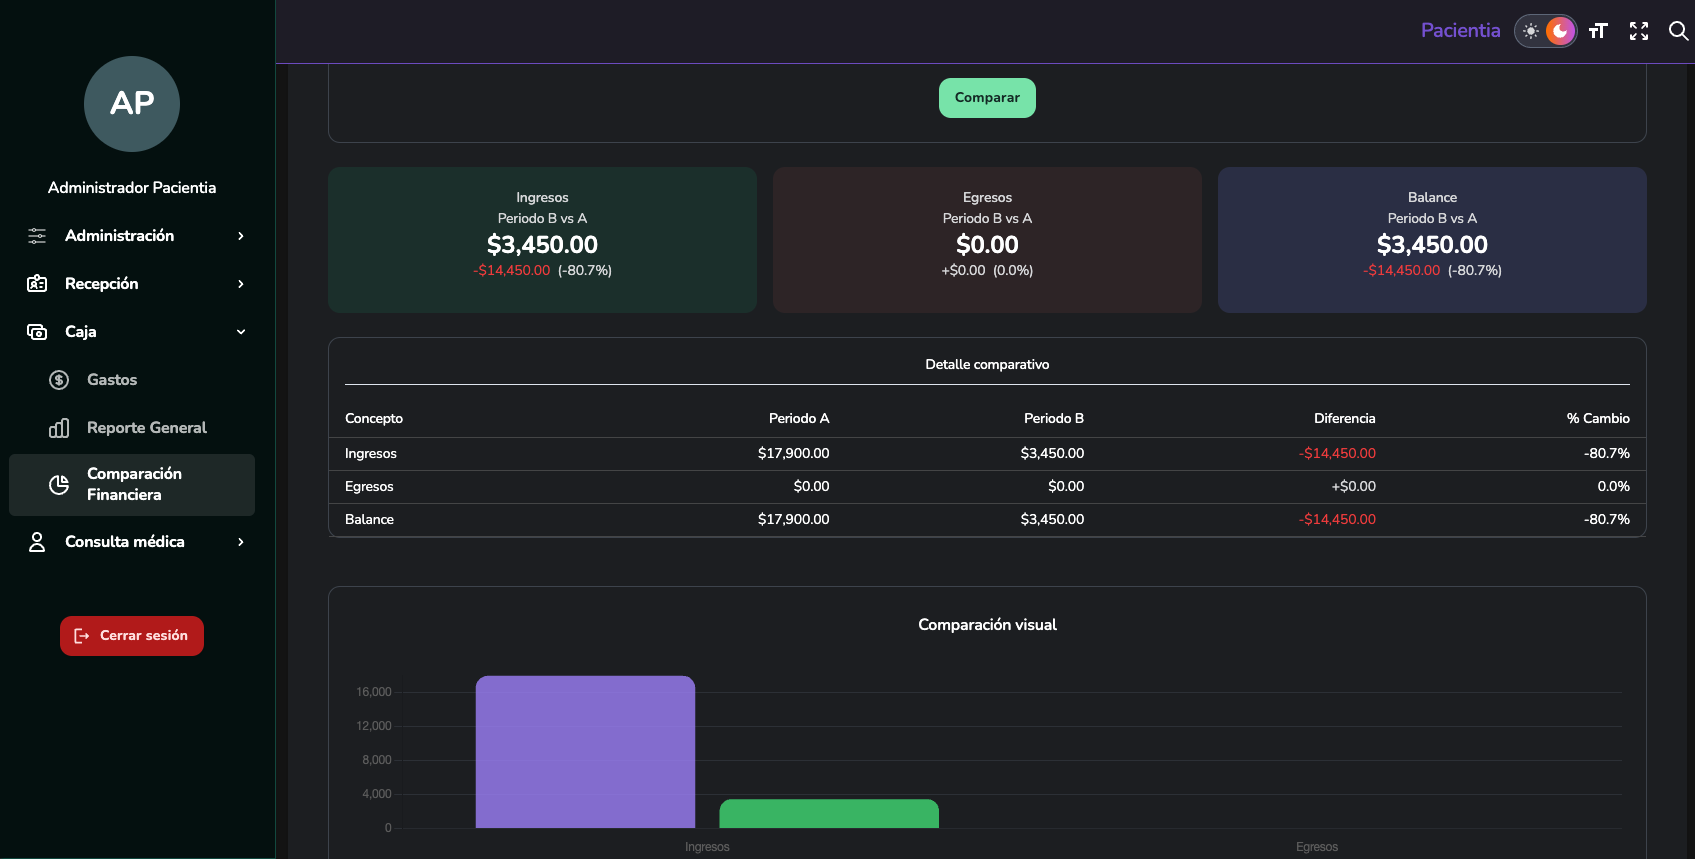Expand the Consulta médica chevron

coord(241,542)
